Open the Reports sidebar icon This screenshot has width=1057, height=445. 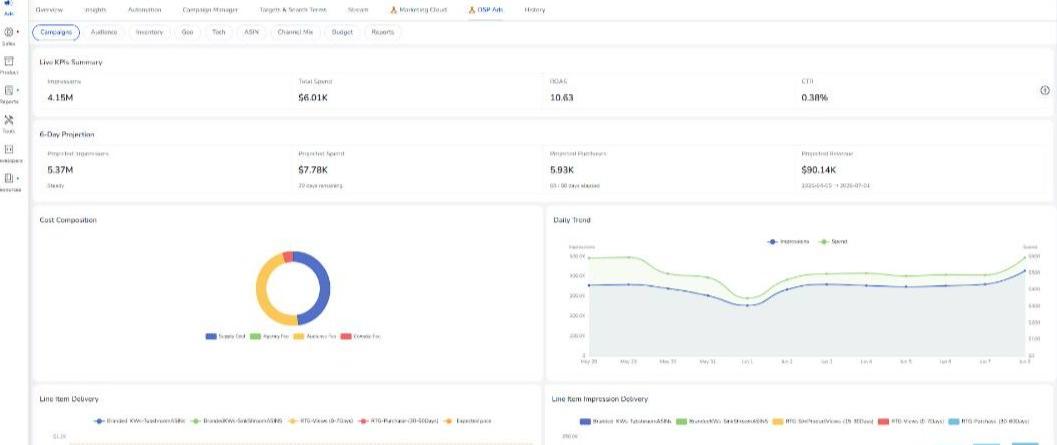[x=9, y=90]
